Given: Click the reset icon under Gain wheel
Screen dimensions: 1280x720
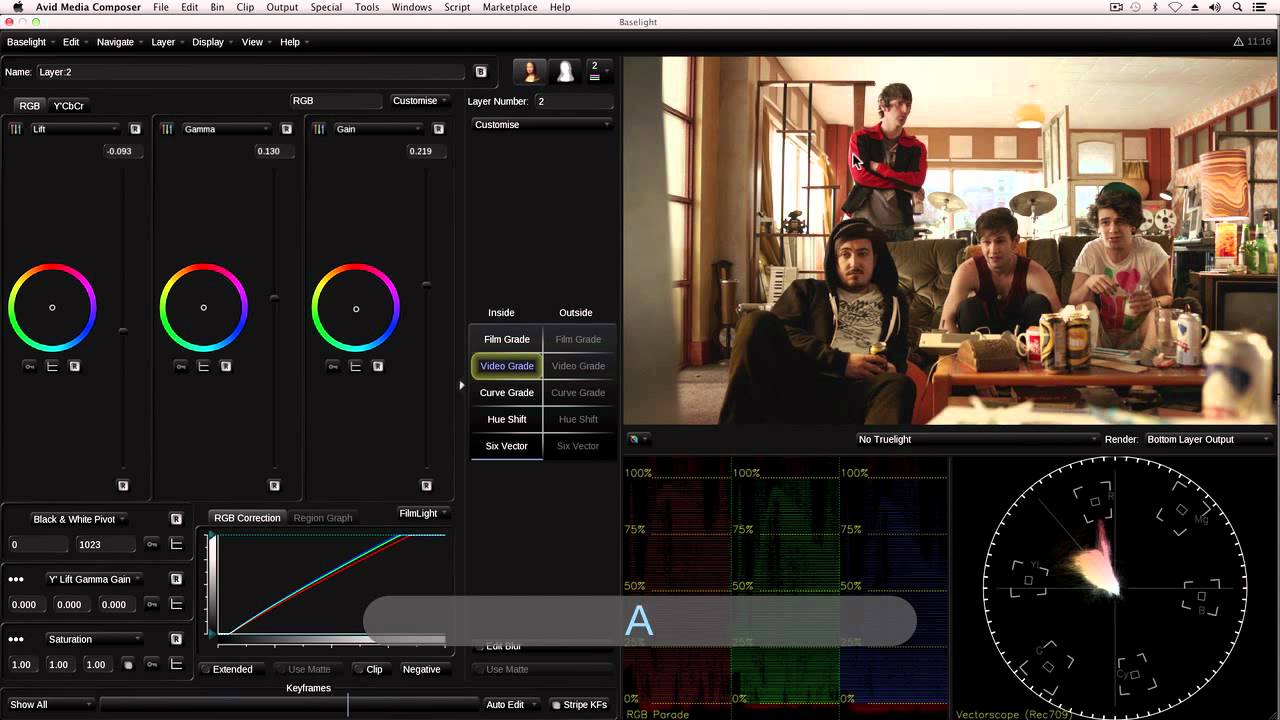Looking at the screenshot, I should [x=378, y=366].
